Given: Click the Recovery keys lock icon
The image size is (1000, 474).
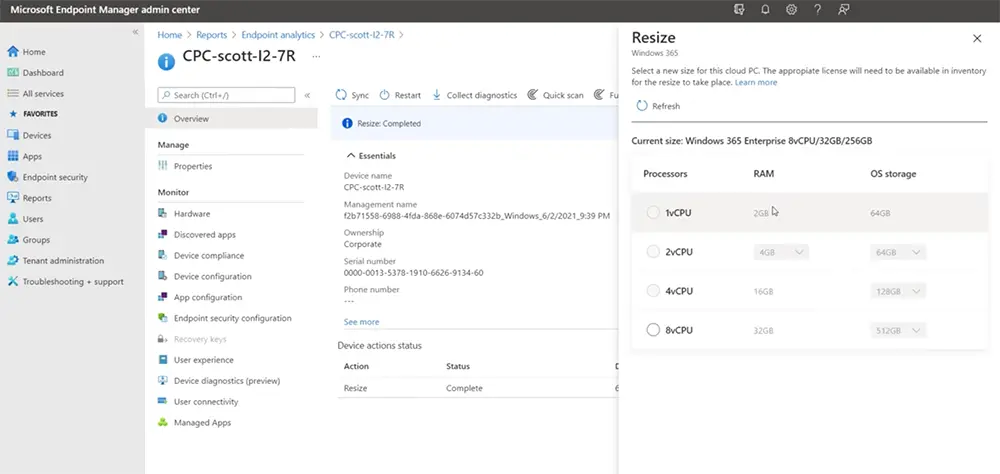Looking at the screenshot, I should (162, 339).
